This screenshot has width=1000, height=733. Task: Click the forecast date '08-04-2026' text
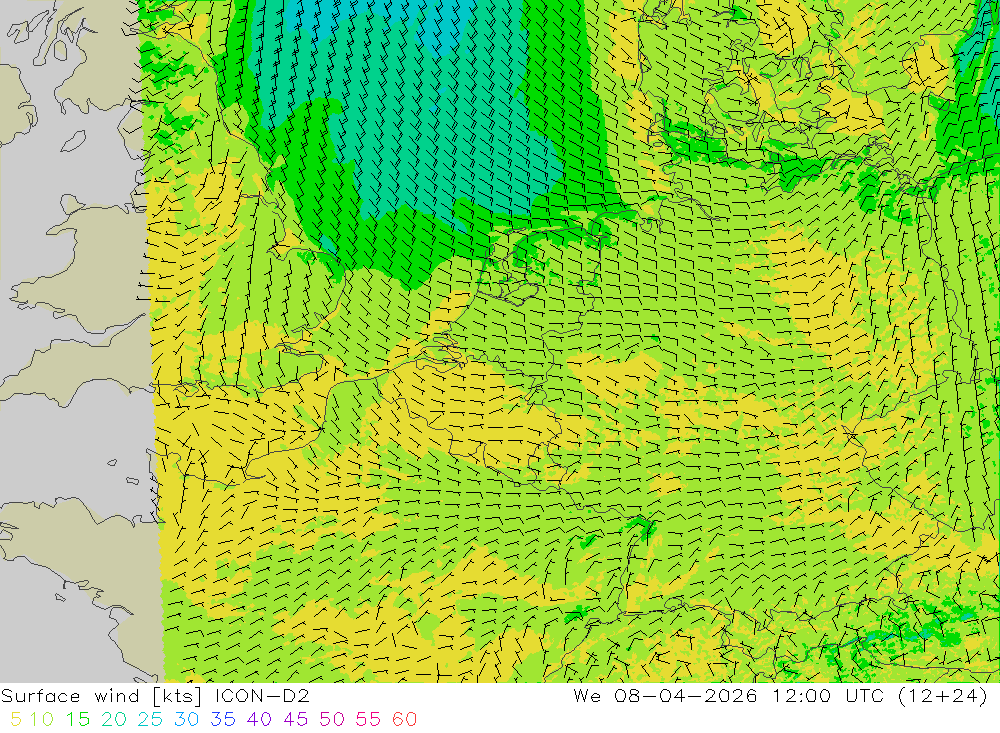[686, 696]
